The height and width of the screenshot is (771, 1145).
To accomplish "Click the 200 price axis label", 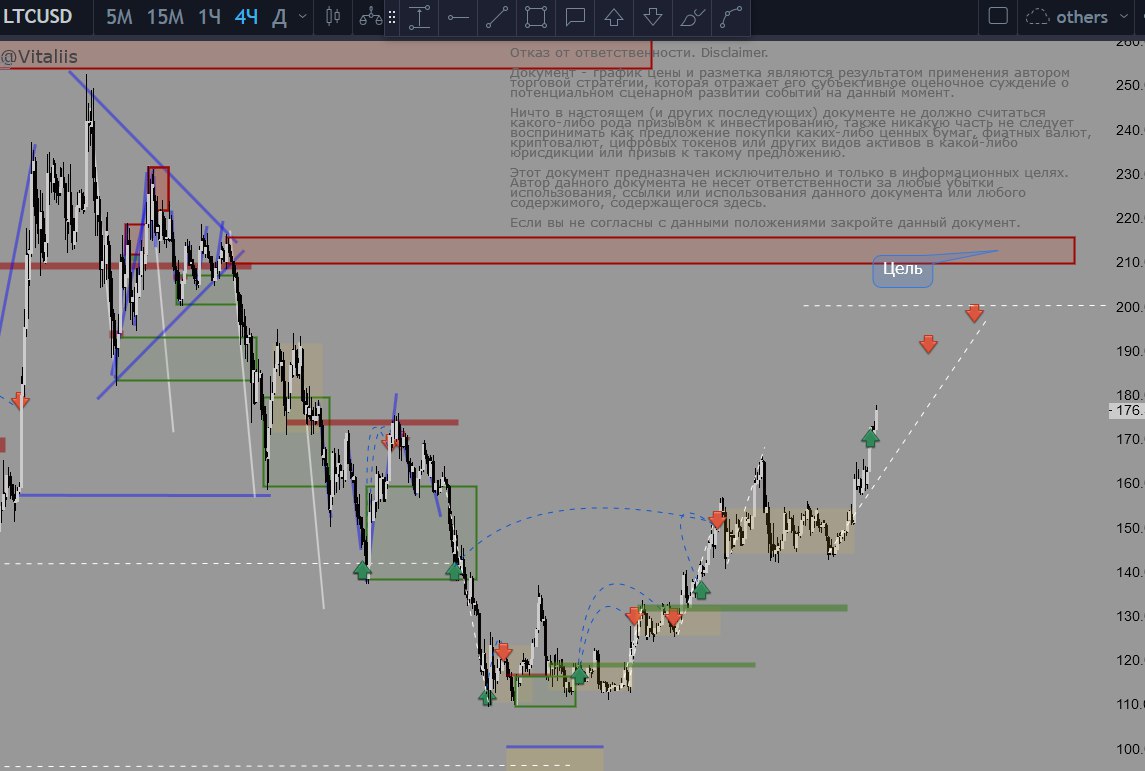I will pos(1129,307).
